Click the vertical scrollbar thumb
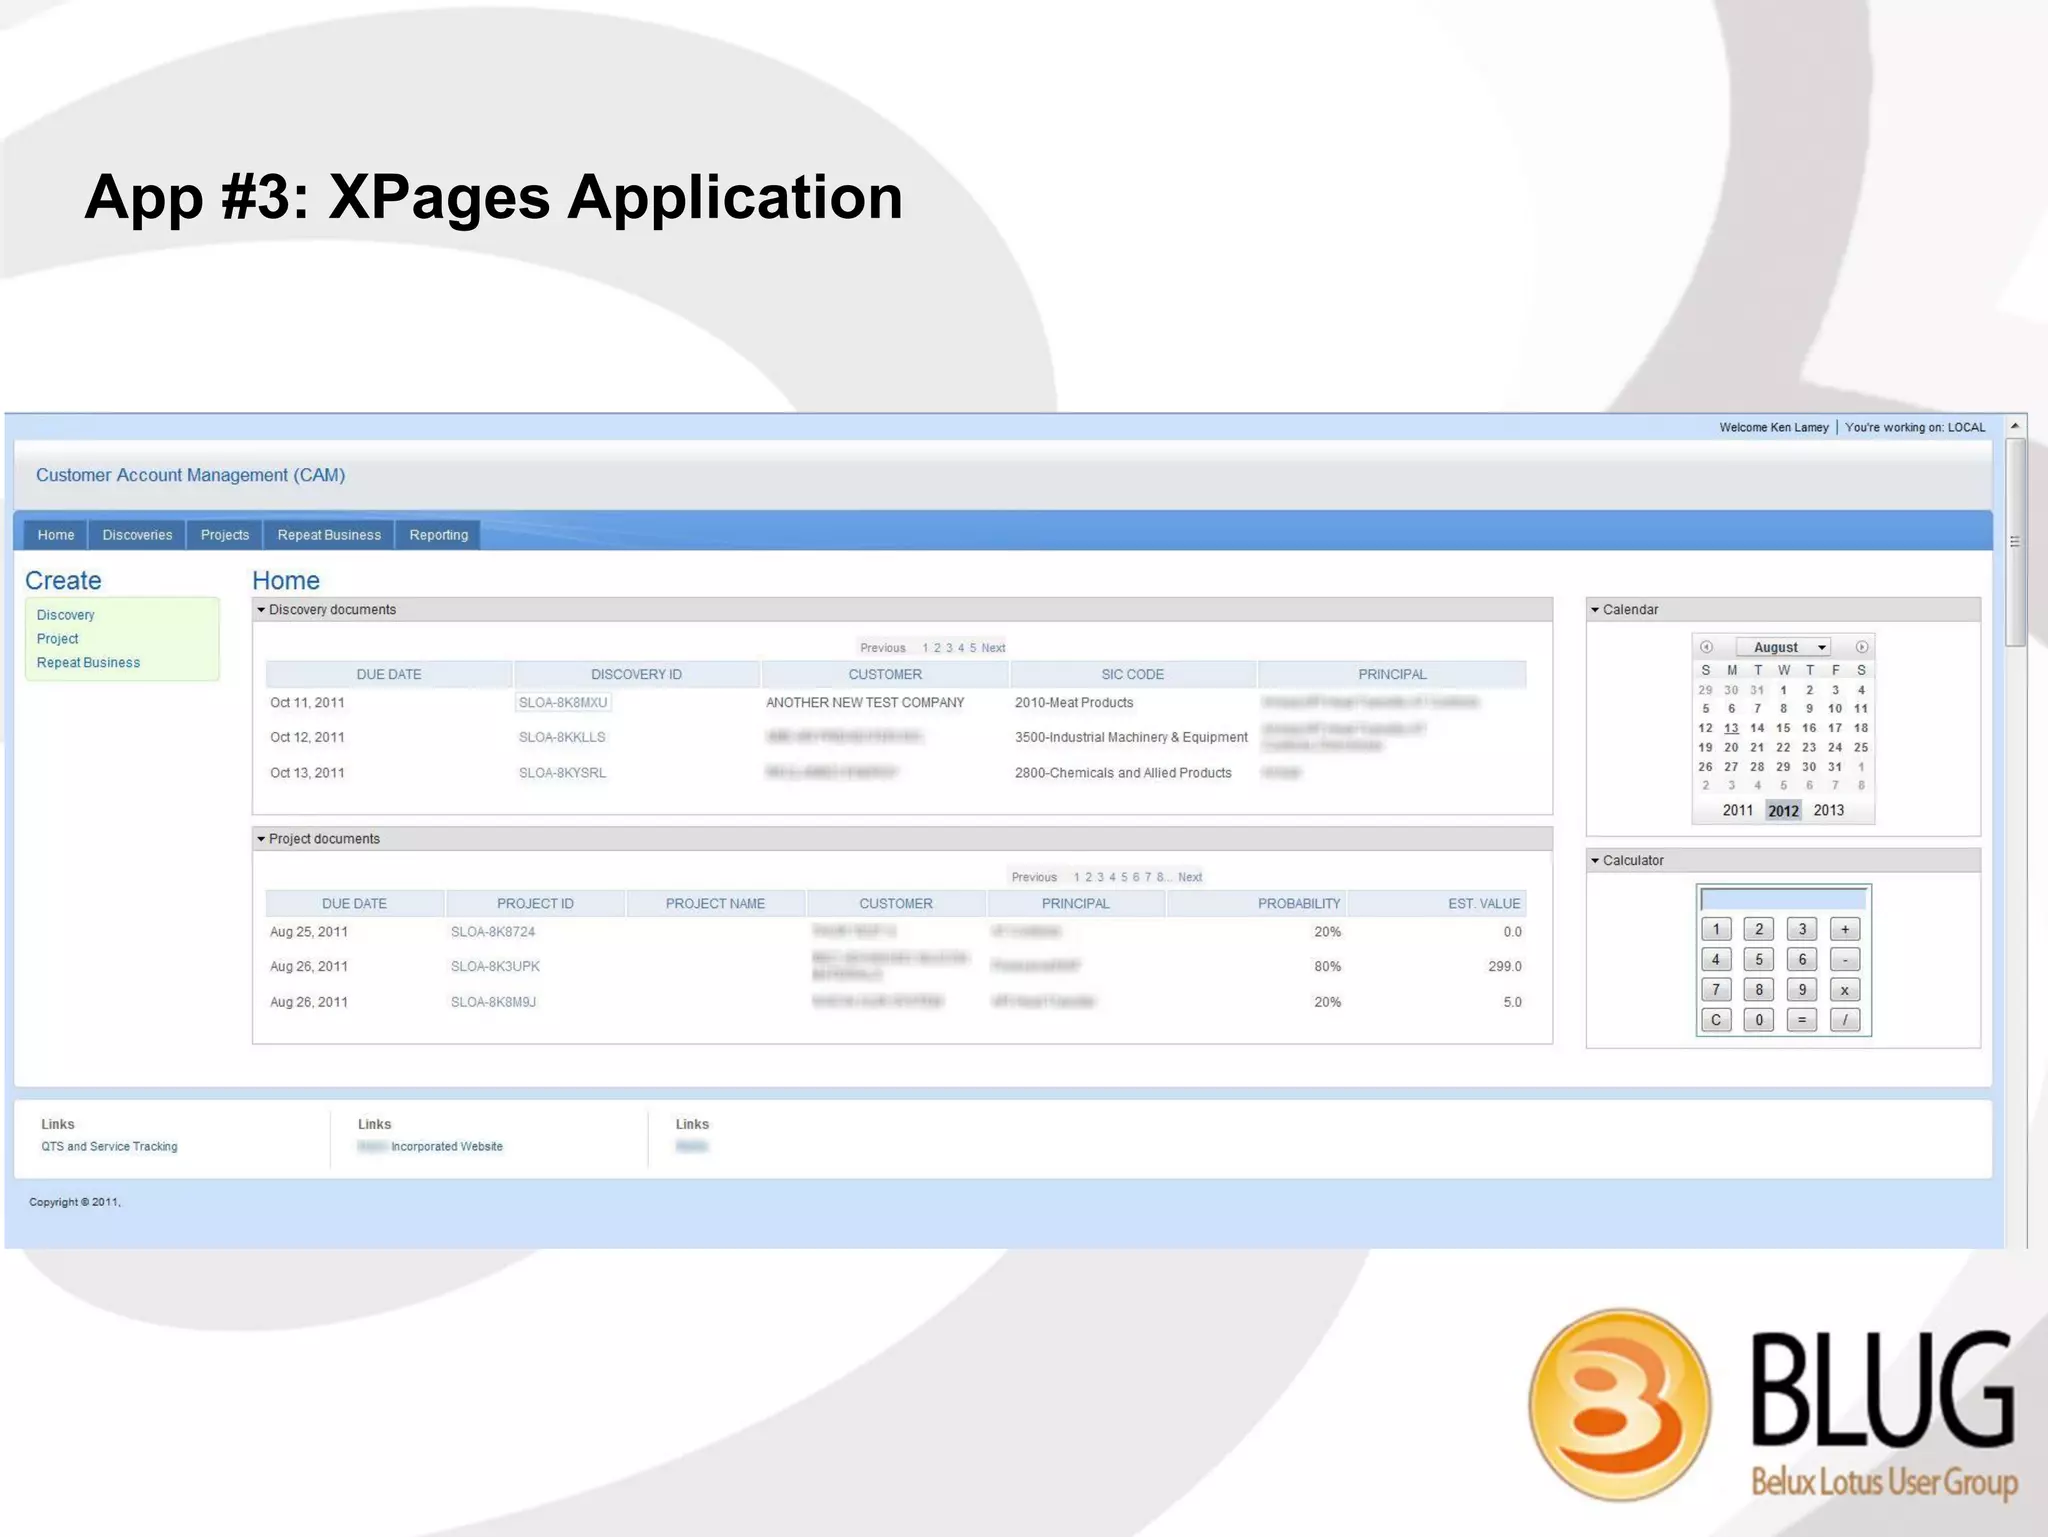The width and height of the screenshot is (2048, 1537). (2015, 542)
